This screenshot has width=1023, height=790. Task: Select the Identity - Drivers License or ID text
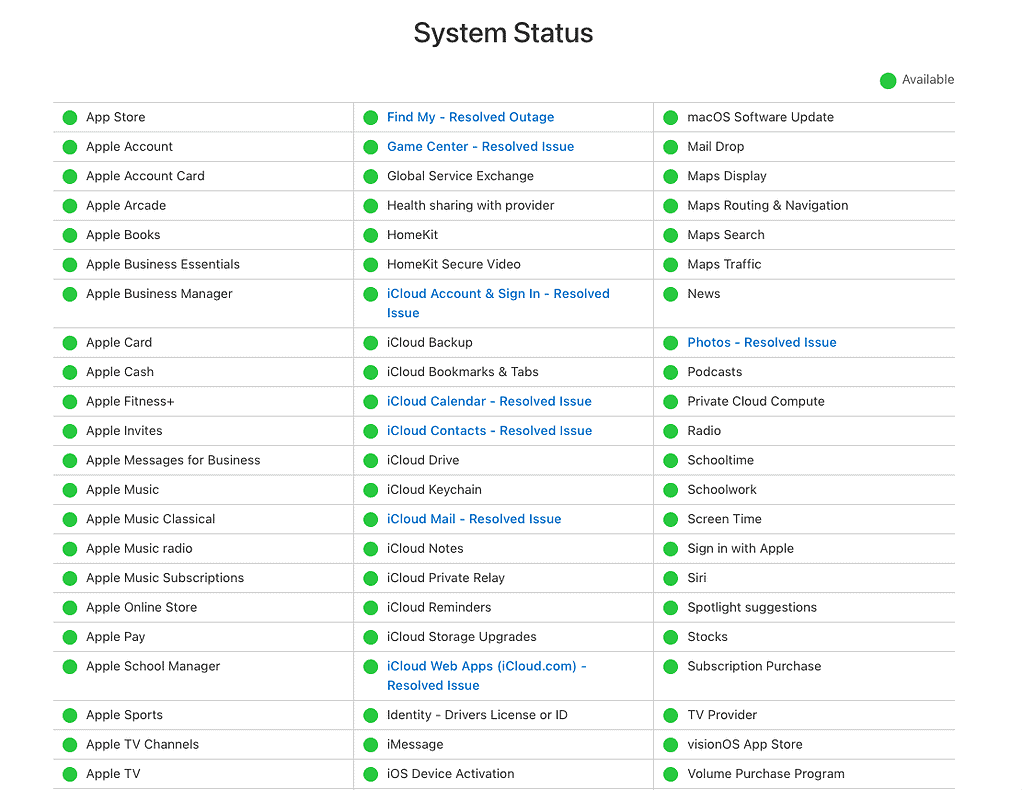[477, 715]
